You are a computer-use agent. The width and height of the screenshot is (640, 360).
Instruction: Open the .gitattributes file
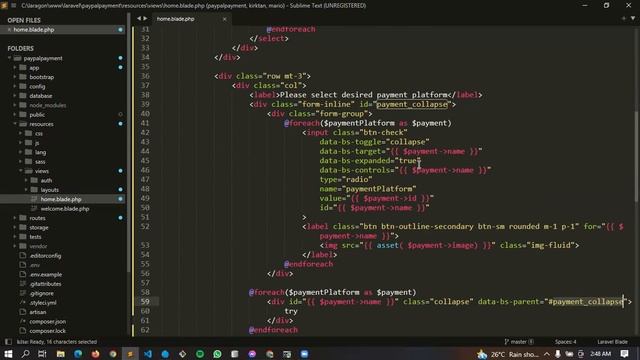coord(45,284)
